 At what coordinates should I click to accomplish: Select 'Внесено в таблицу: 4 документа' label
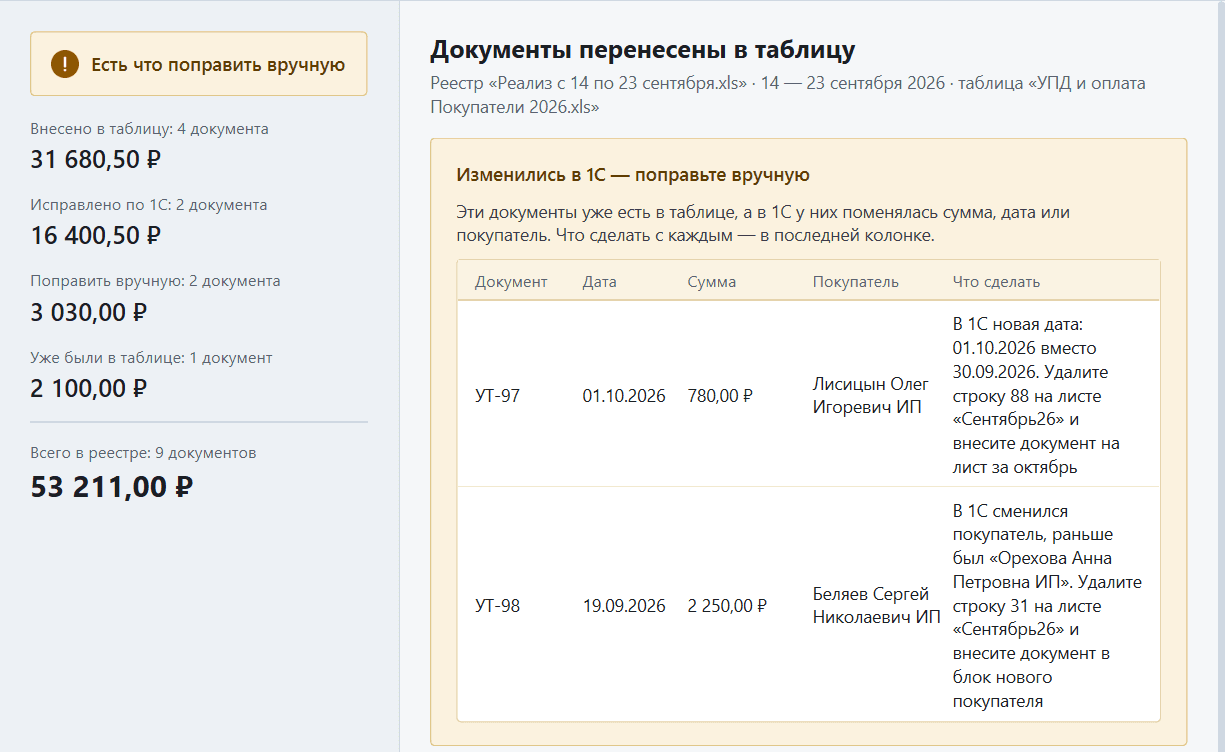click(149, 129)
